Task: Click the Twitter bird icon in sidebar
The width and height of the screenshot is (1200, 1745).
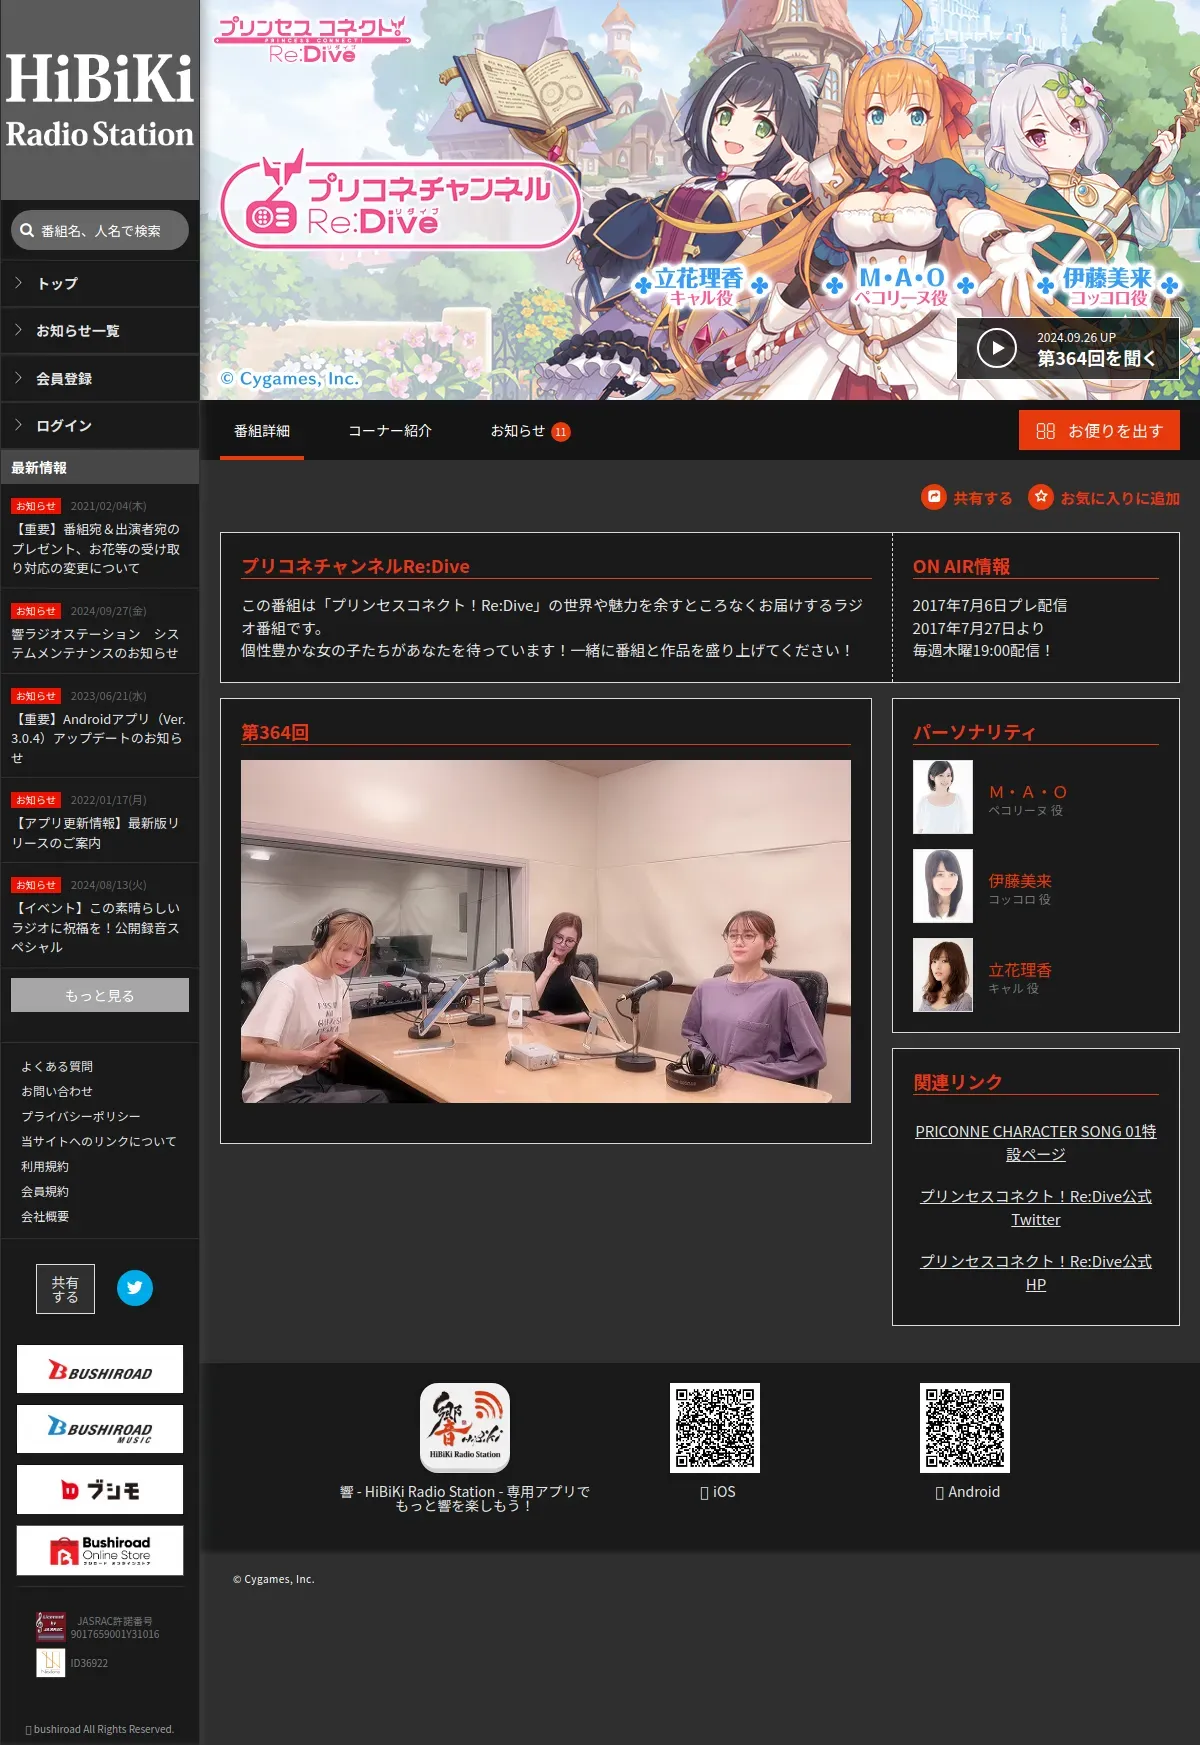Action: 135,1288
